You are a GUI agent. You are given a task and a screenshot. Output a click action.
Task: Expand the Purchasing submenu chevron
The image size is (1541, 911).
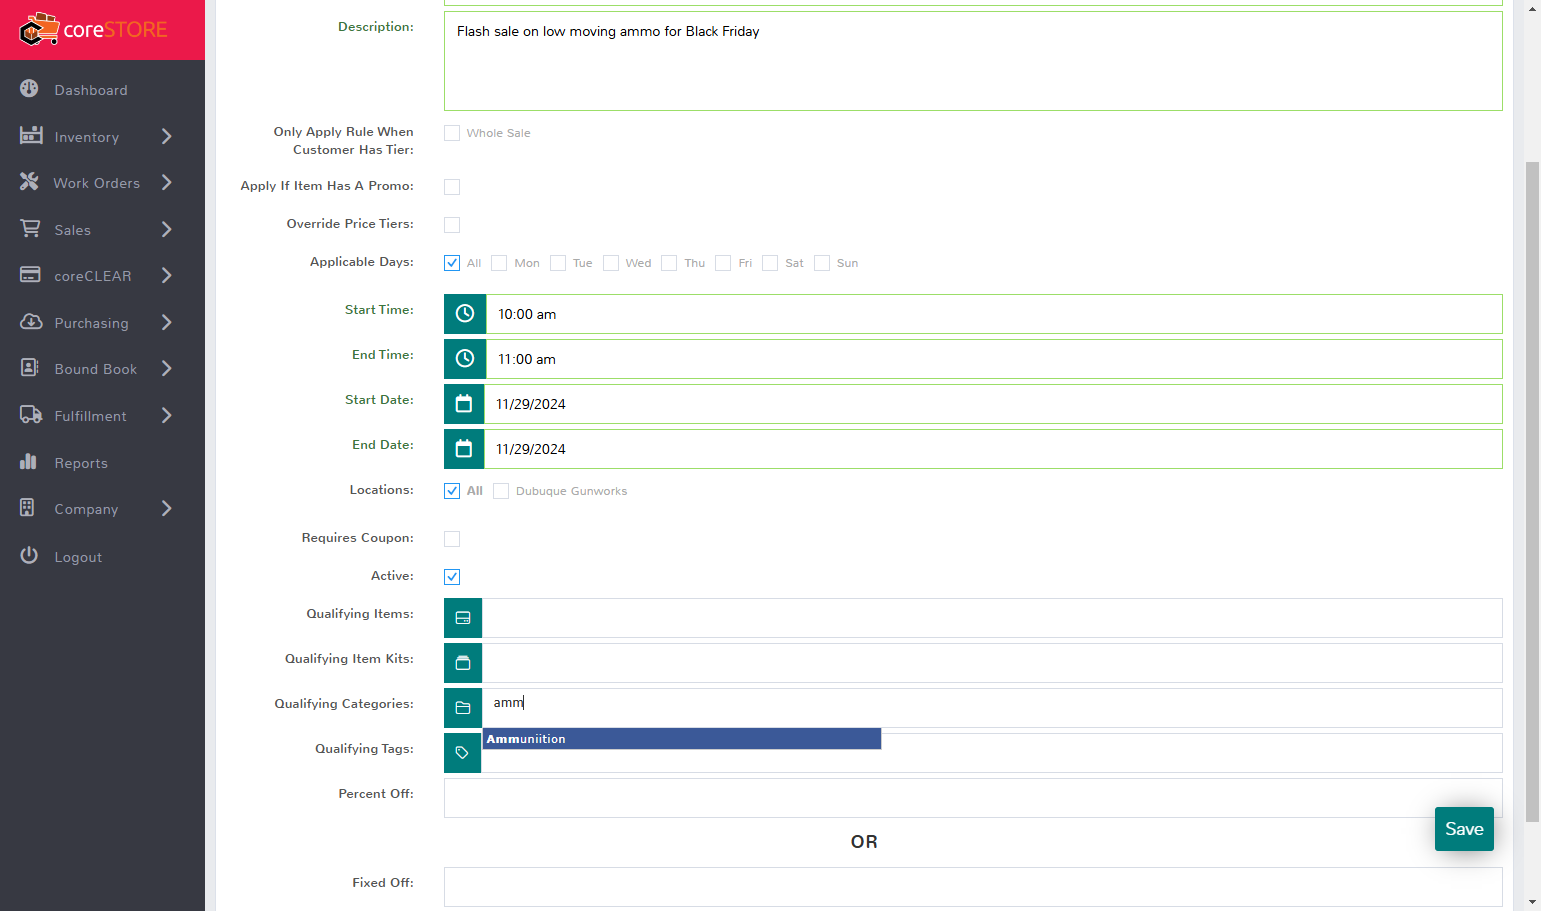[x=167, y=322]
